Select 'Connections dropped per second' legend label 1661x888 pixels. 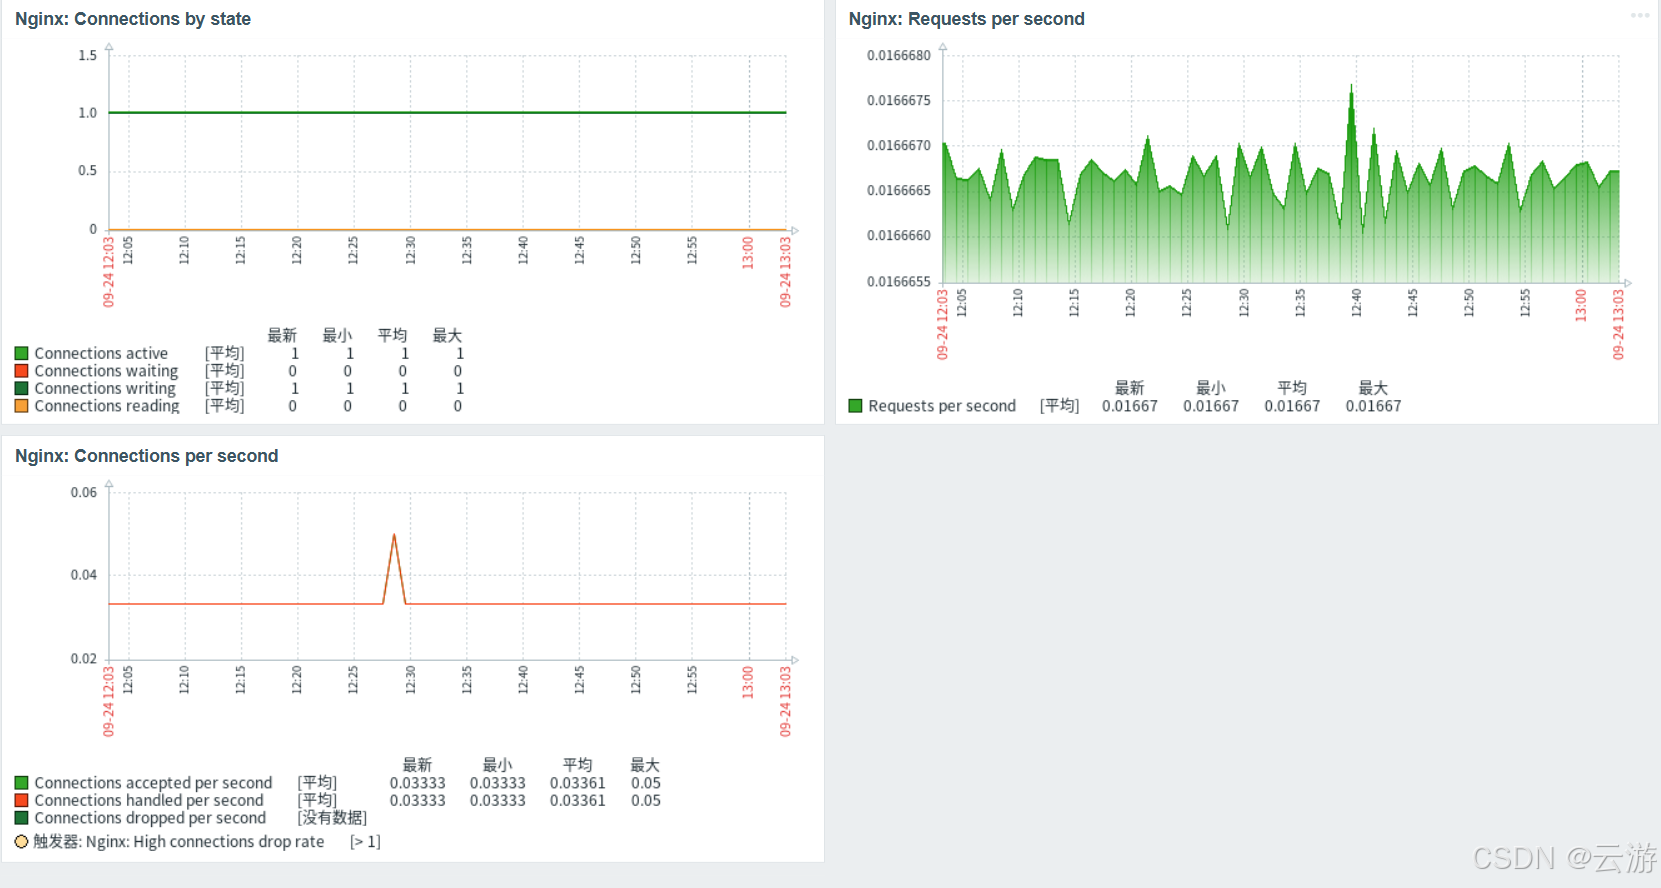(x=150, y=818)
